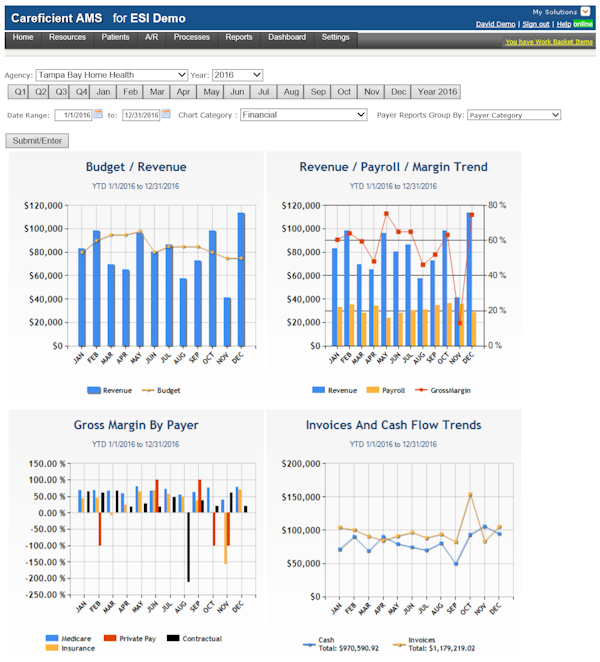Click the end date field 12/31/2016
600x662 pixels.
coord(141,115)
